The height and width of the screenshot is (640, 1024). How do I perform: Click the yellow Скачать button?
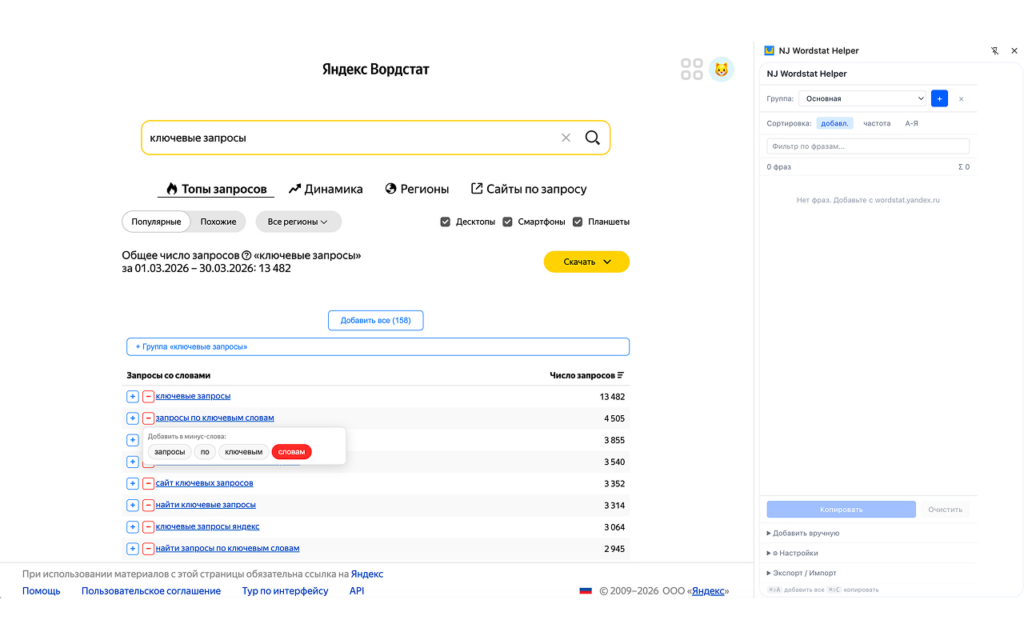[586, 262]
